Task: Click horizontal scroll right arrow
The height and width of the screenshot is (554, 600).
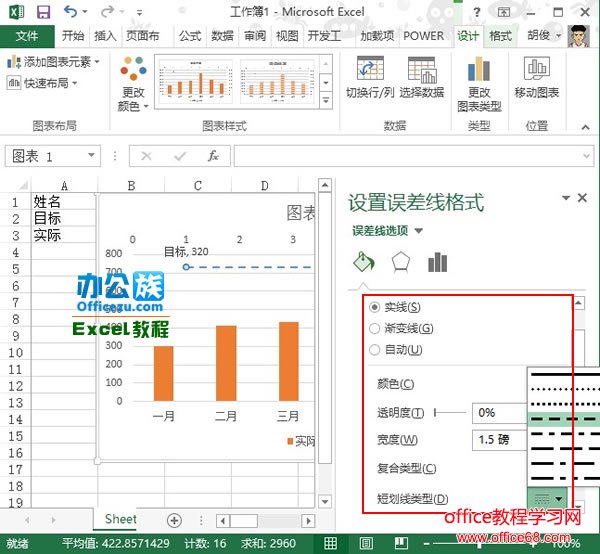Action: [x=308, y=521]
